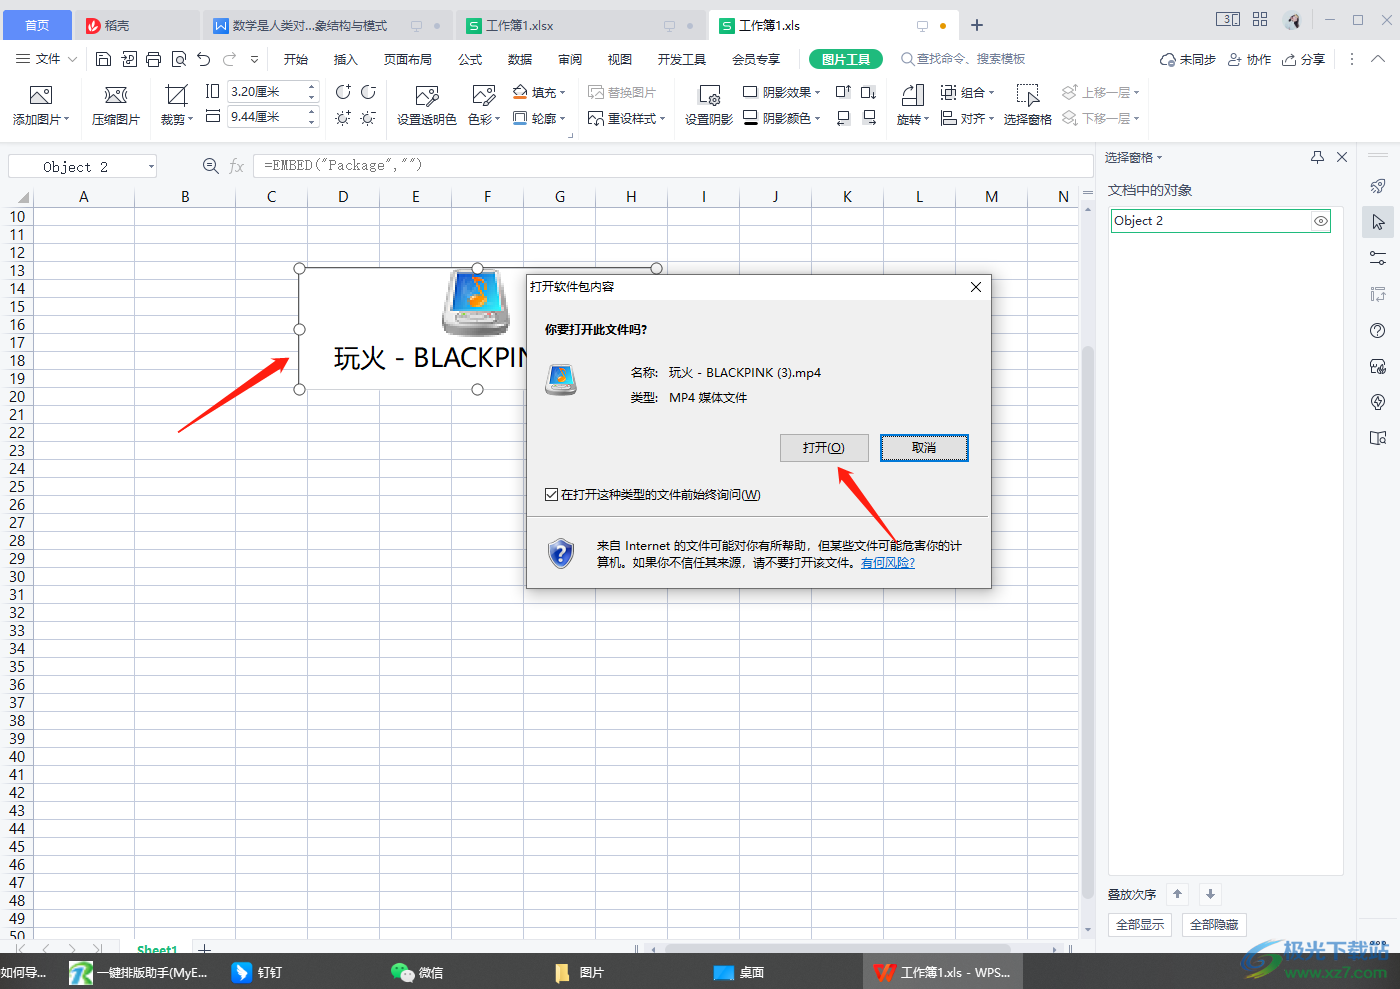The height and width of the screenshot is (989, 1400).
Task: Open the 图片 folder from the taskbar
Action: pos(580,972)
